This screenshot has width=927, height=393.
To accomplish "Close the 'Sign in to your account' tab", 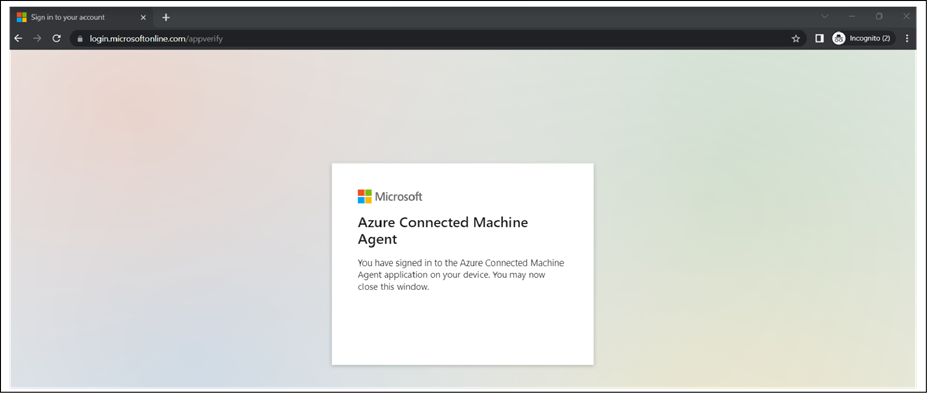I will (143, 17).
